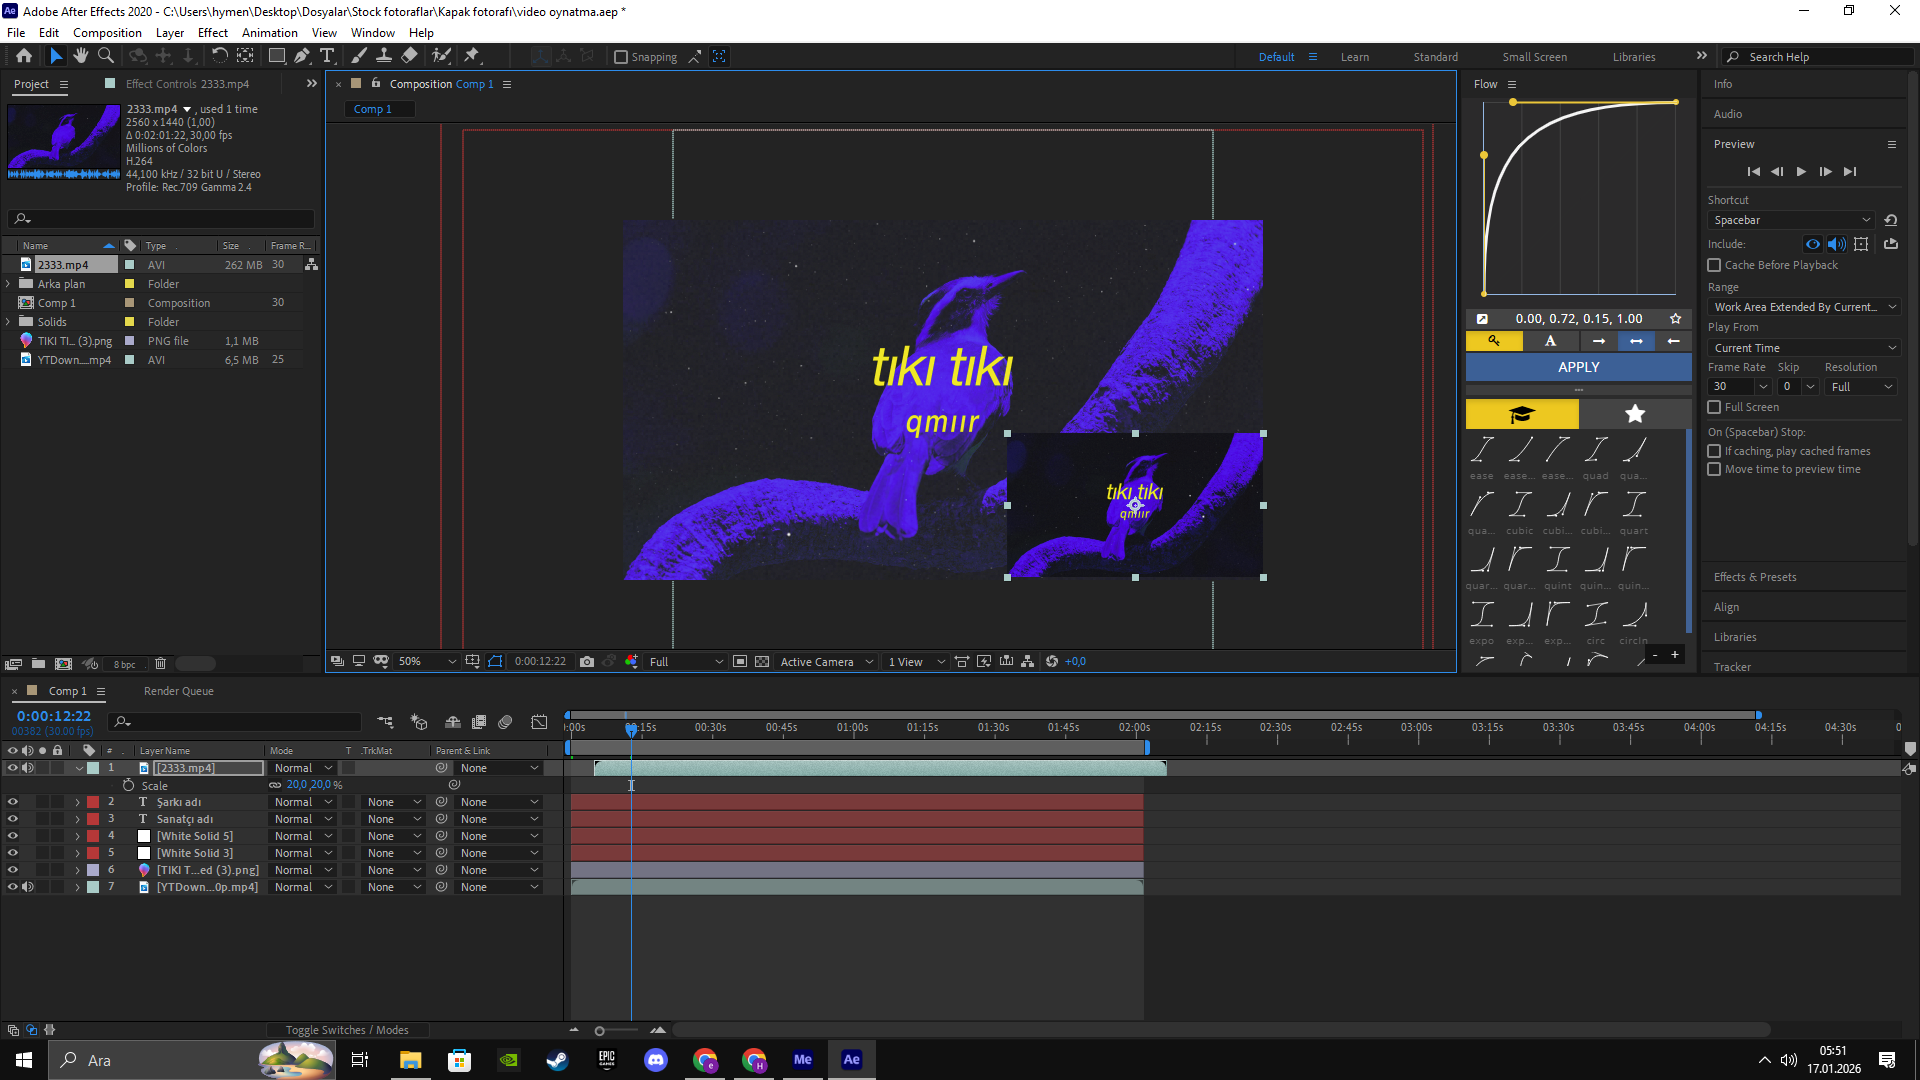Open Discord from the taskbar
This screenshot has width=1920, height=1080.
pyautogui.click(x=656, y=1060)
